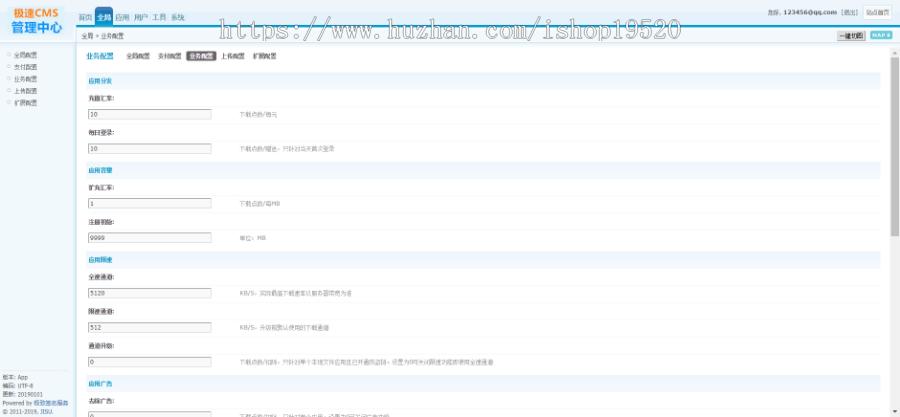Open the Powered by 极致域名服务 link
This screenshot has height=417, width=900.
pyautogui.click(x=51, y=403)
